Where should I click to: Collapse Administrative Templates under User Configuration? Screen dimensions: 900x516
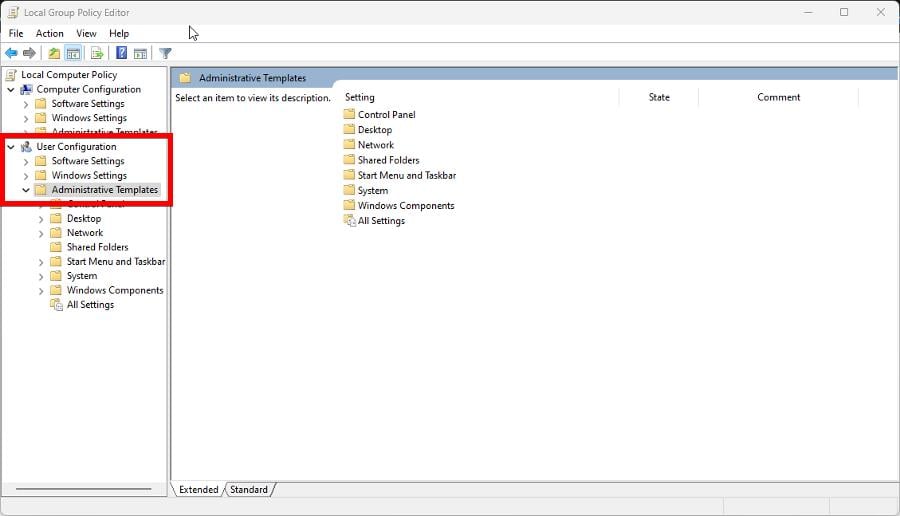(26, 190)
